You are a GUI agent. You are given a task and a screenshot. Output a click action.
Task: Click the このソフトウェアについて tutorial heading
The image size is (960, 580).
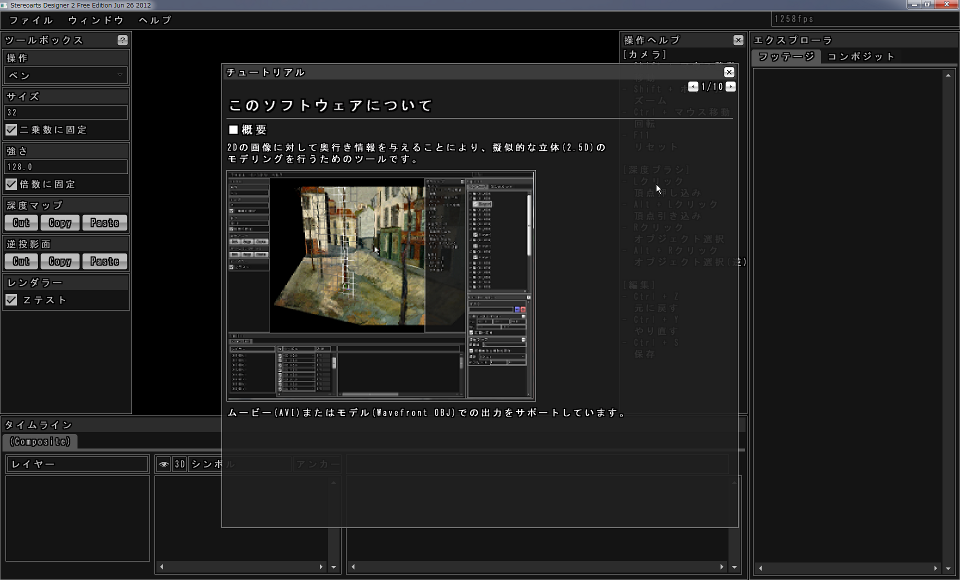click(331, 106)
